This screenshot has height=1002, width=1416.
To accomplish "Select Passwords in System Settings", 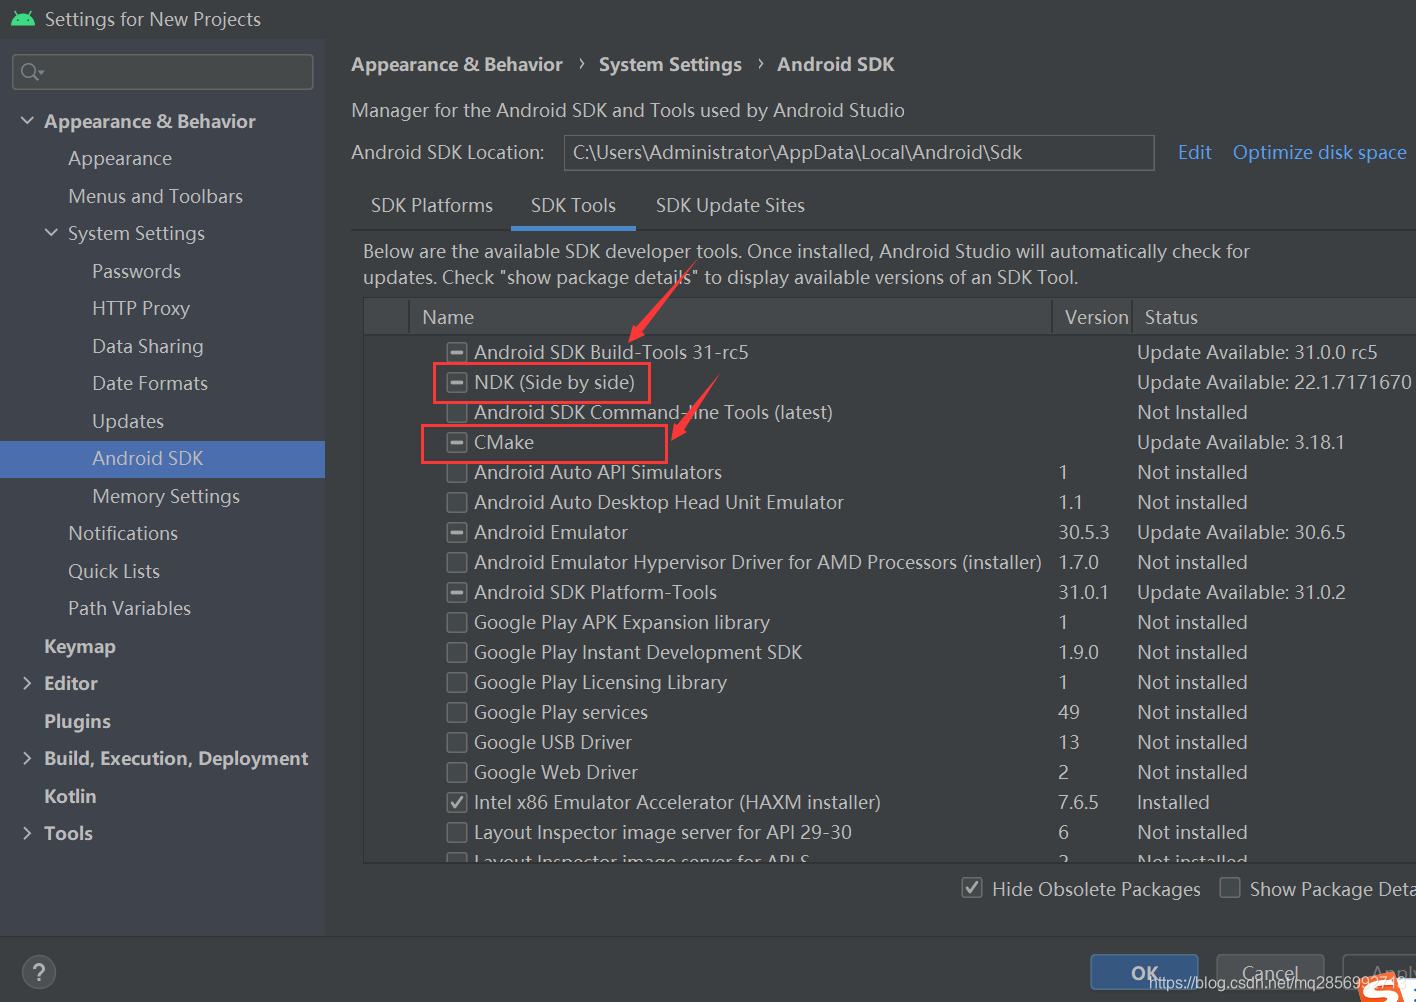I will click(x=137, y=271).
